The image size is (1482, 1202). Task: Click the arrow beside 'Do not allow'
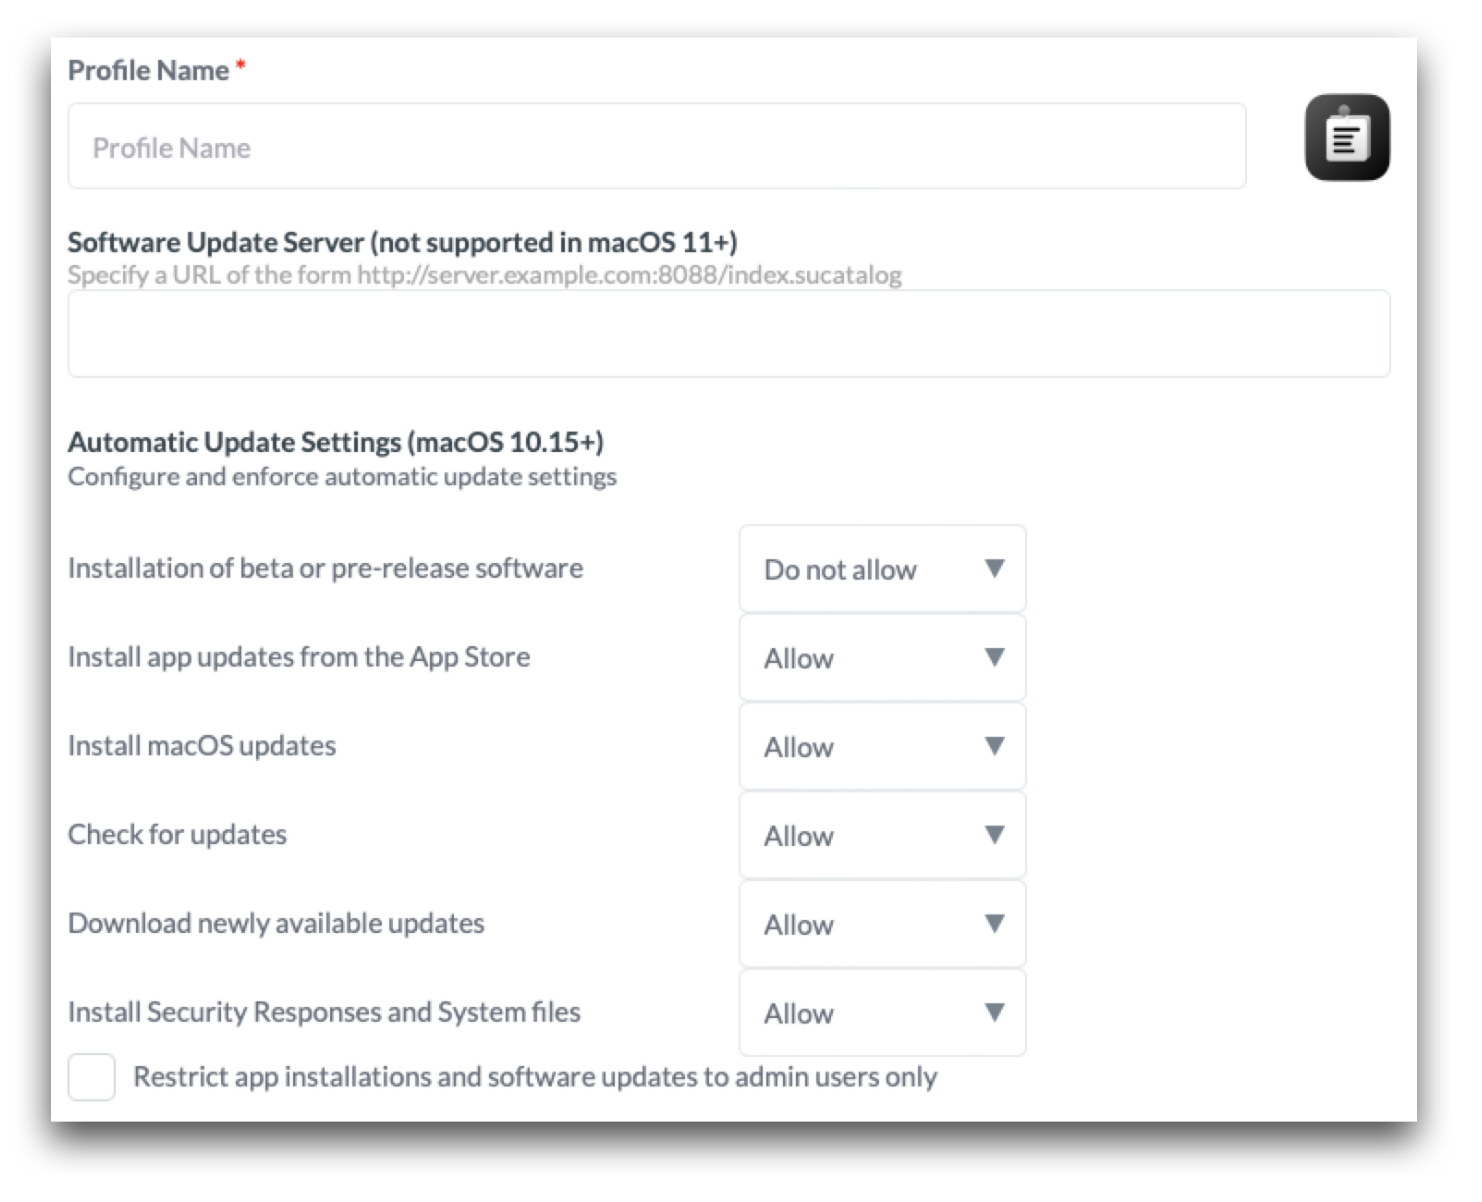click(x=994, y=569)
